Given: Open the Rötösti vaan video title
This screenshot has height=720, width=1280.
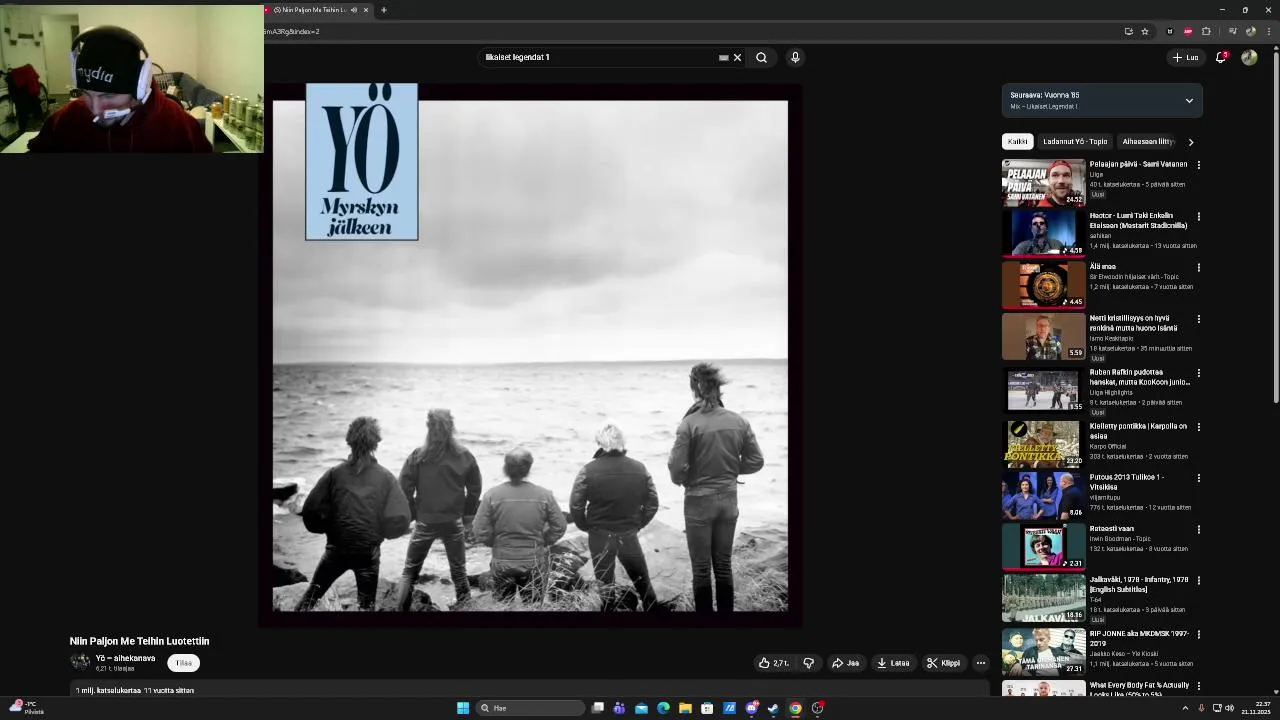Looking at the screenshot, I should tap(1111, 529).
